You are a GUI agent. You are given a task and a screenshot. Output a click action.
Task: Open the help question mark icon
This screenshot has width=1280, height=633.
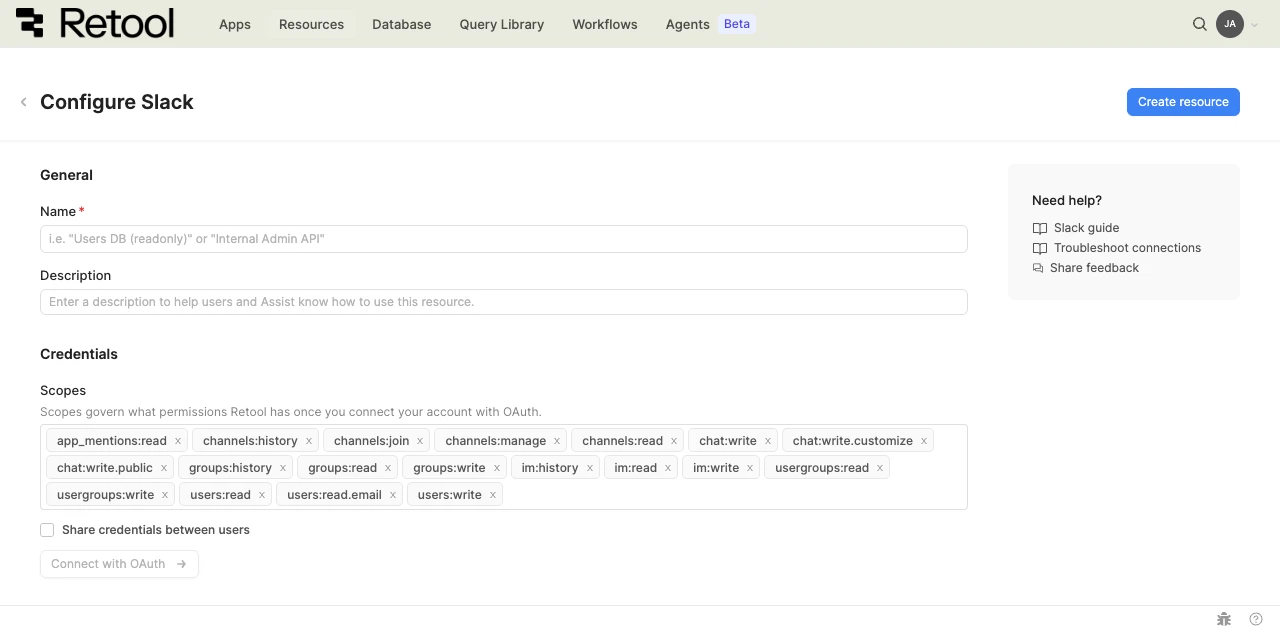coord(1256,619)
